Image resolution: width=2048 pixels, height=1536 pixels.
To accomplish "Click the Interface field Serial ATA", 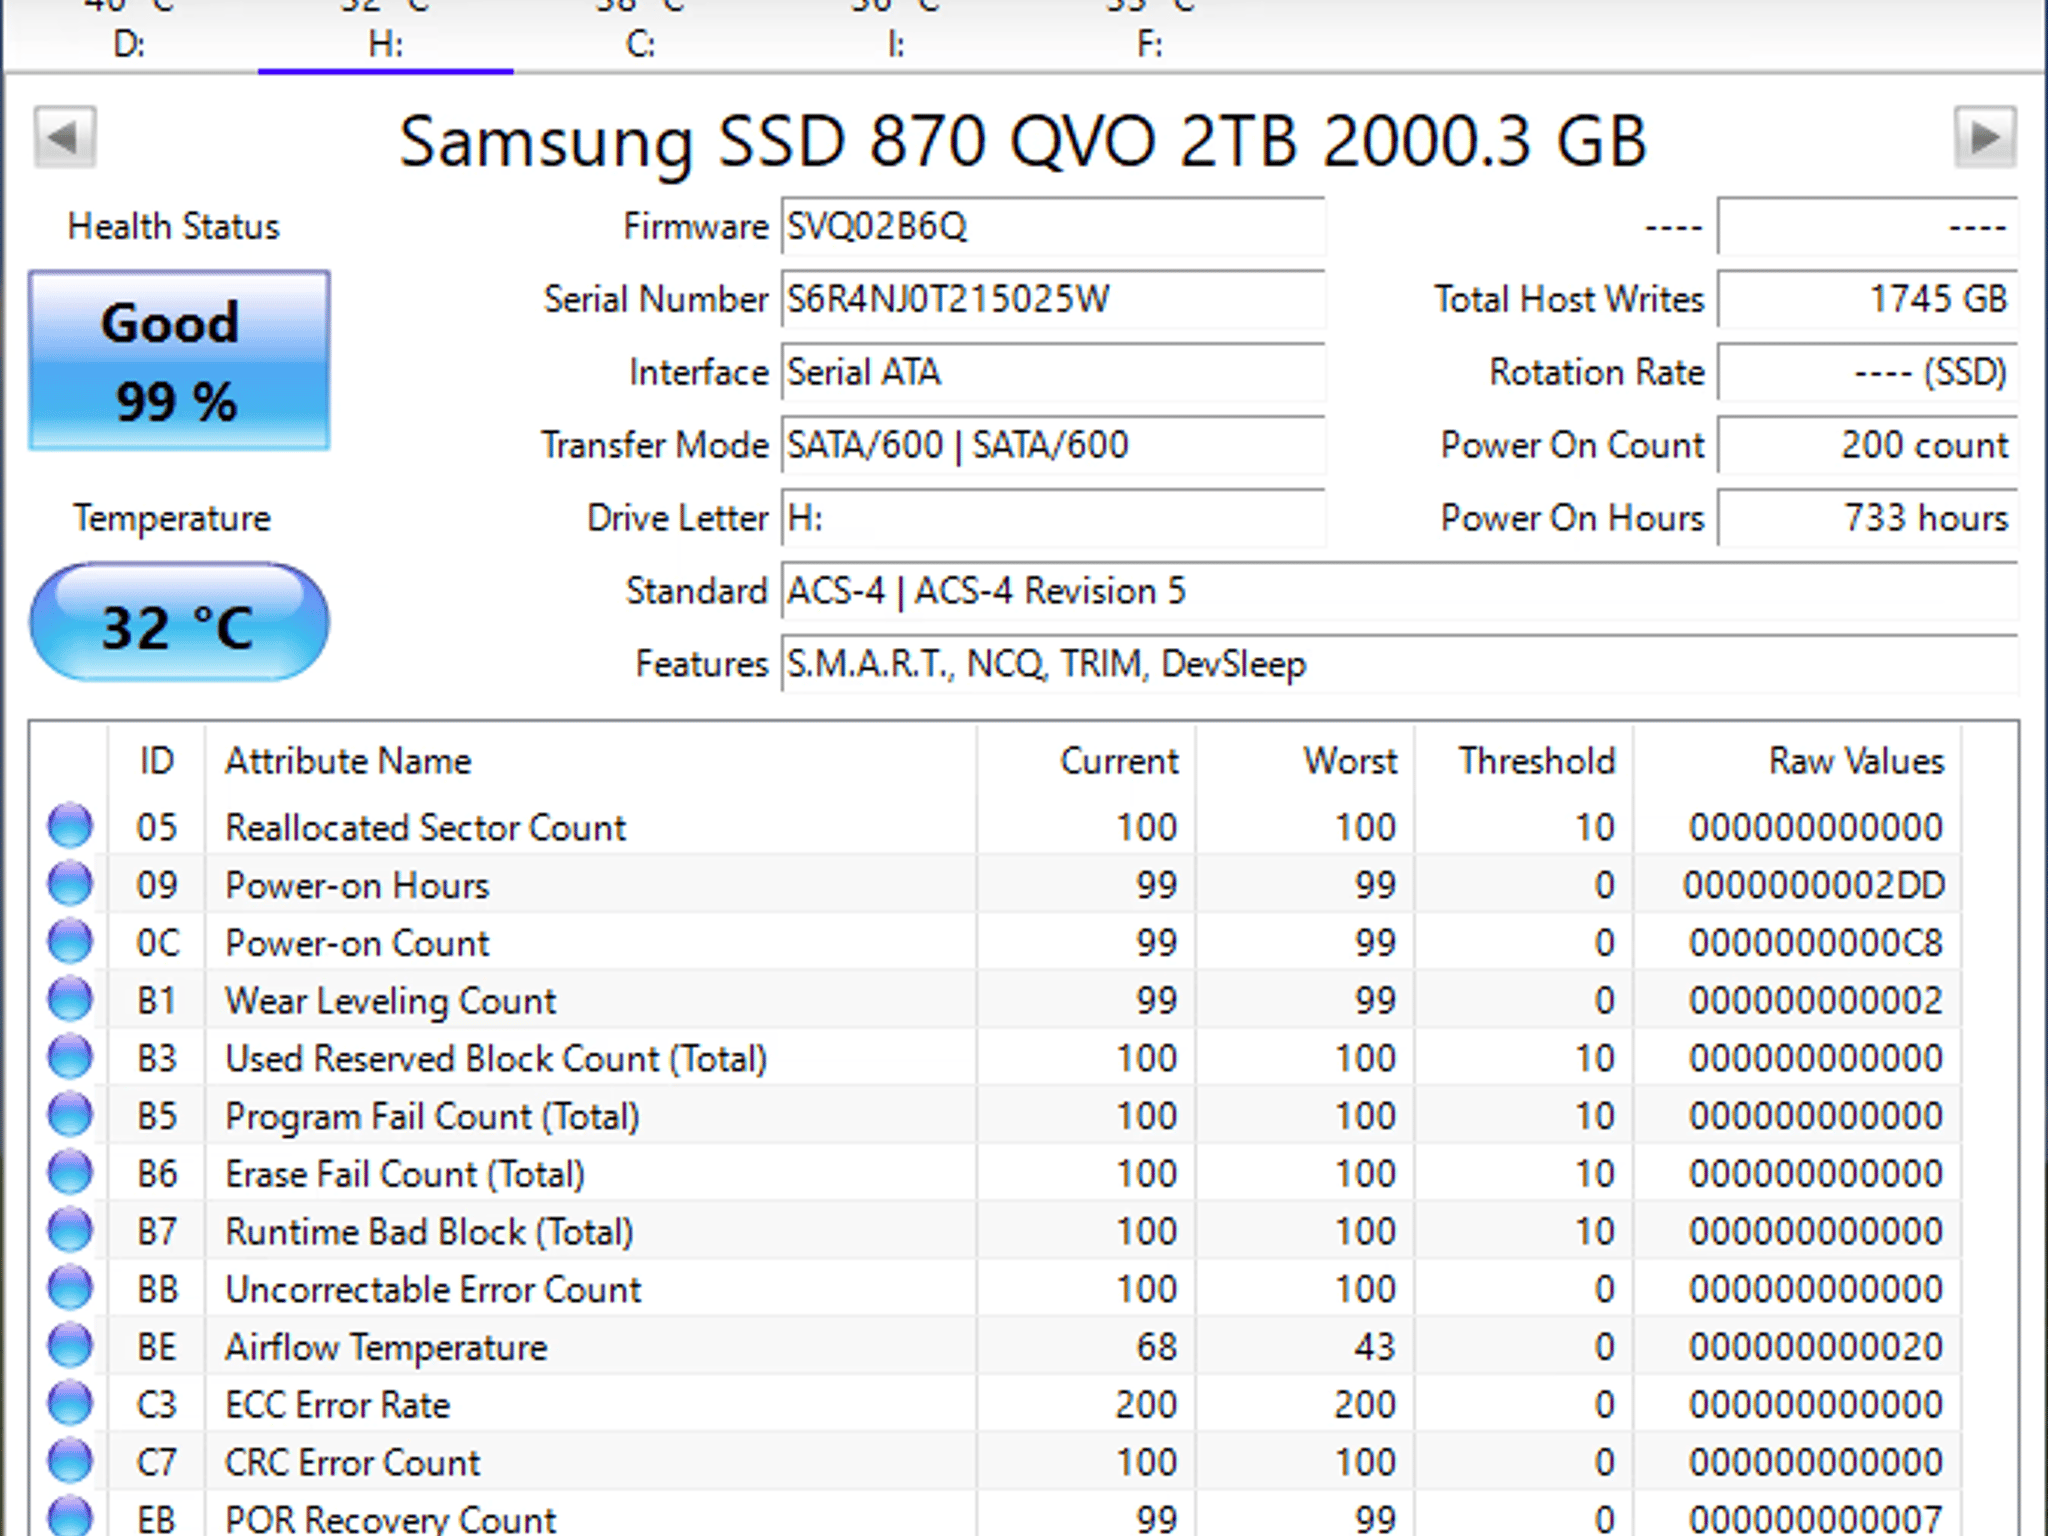I will pyautogui.click(x=1053, y=372).
